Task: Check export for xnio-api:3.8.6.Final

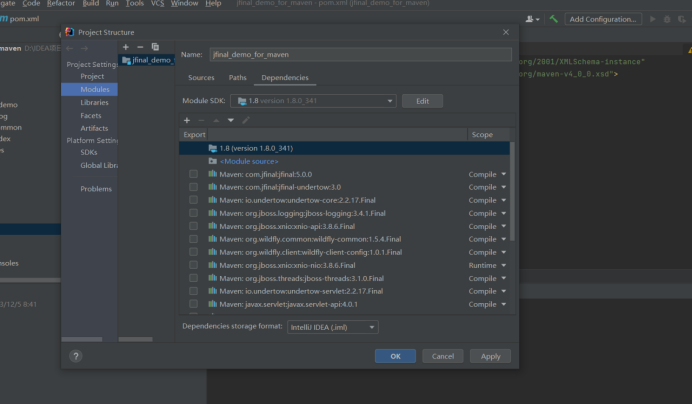Action: click(x=193, y=226)
